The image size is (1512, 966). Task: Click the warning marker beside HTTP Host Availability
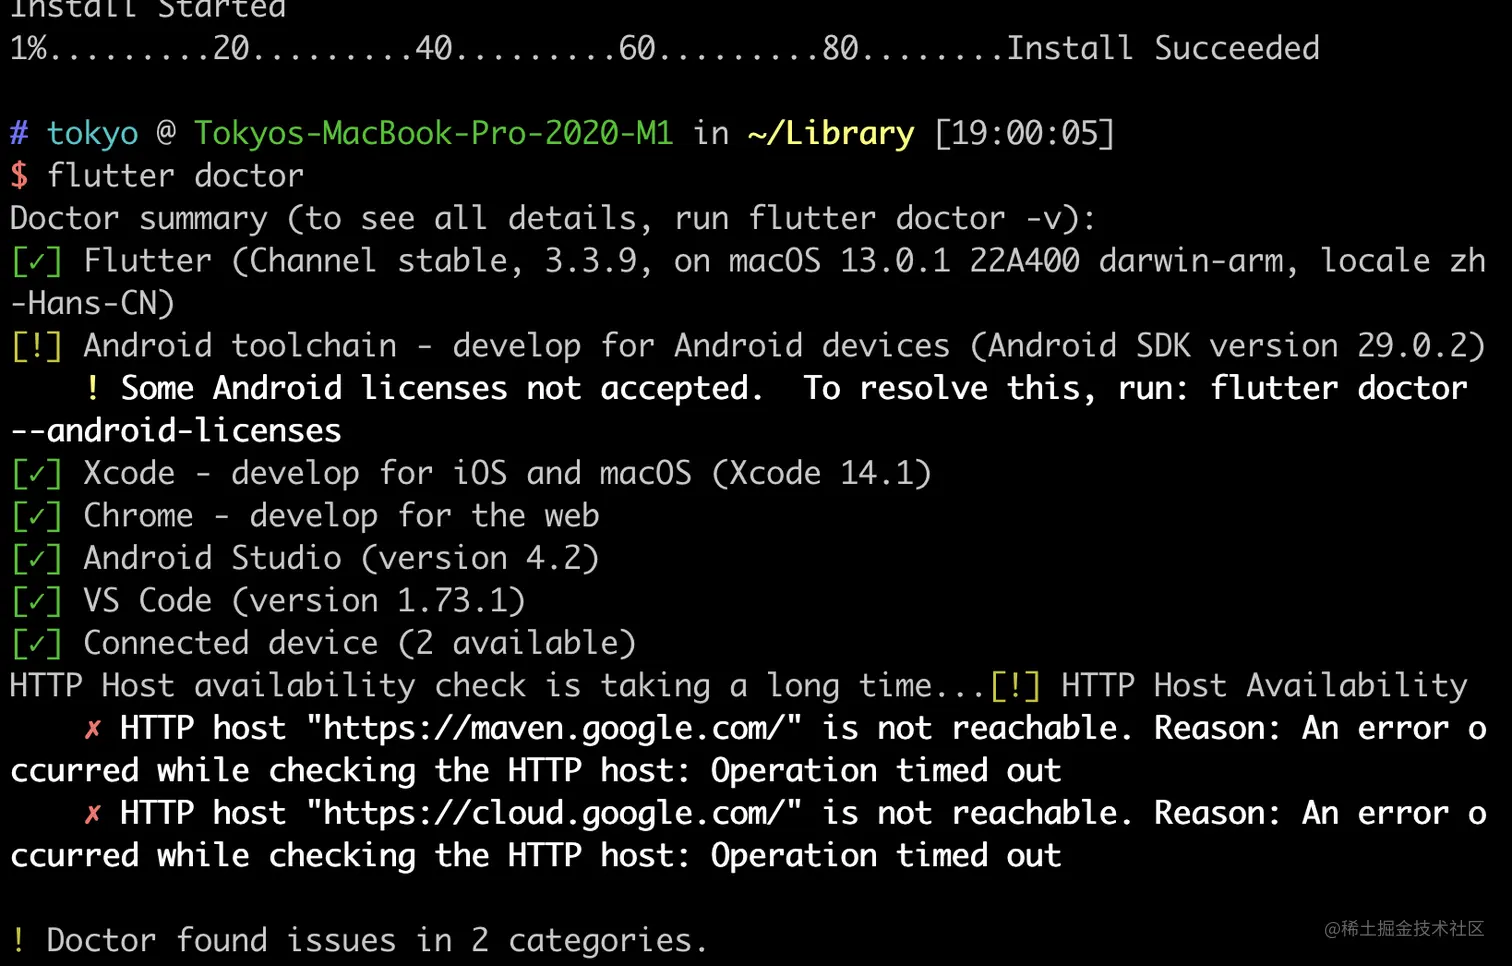click(1015, 686)
